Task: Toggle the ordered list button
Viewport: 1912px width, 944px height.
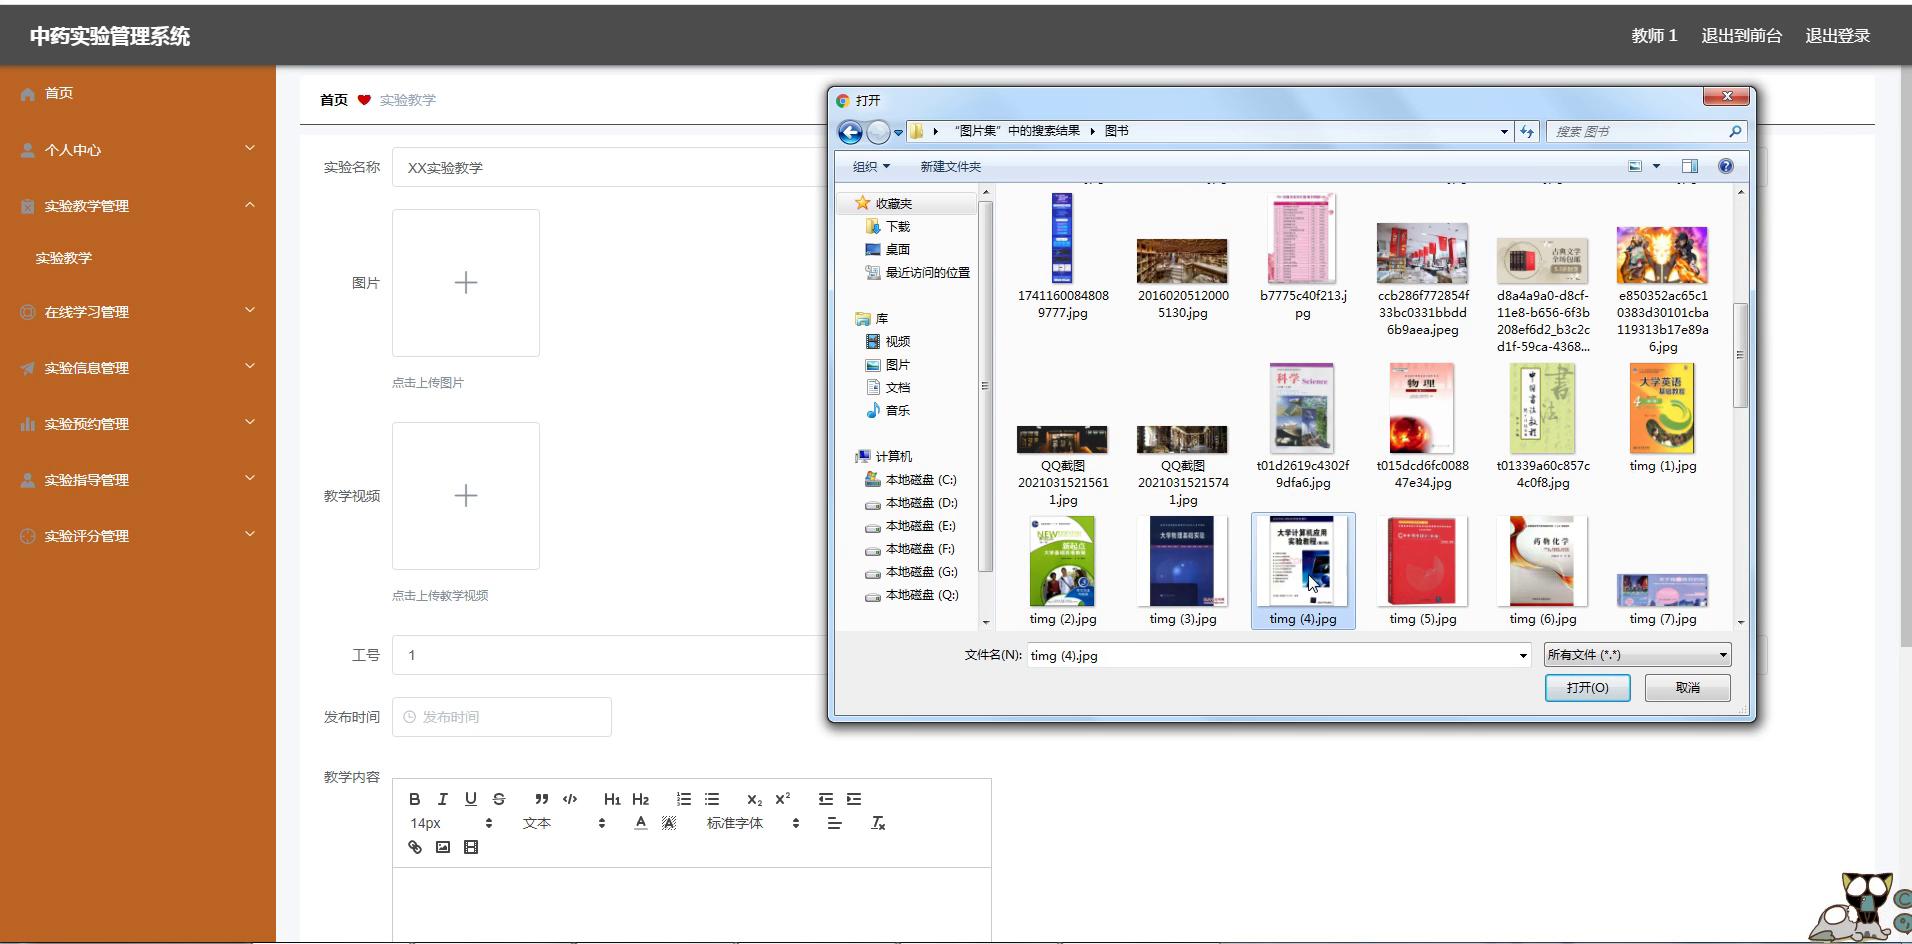Action: [684, 799]
